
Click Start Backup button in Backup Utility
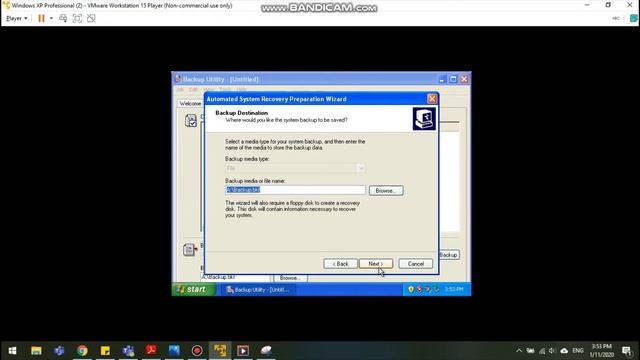[x=449, y=255]
